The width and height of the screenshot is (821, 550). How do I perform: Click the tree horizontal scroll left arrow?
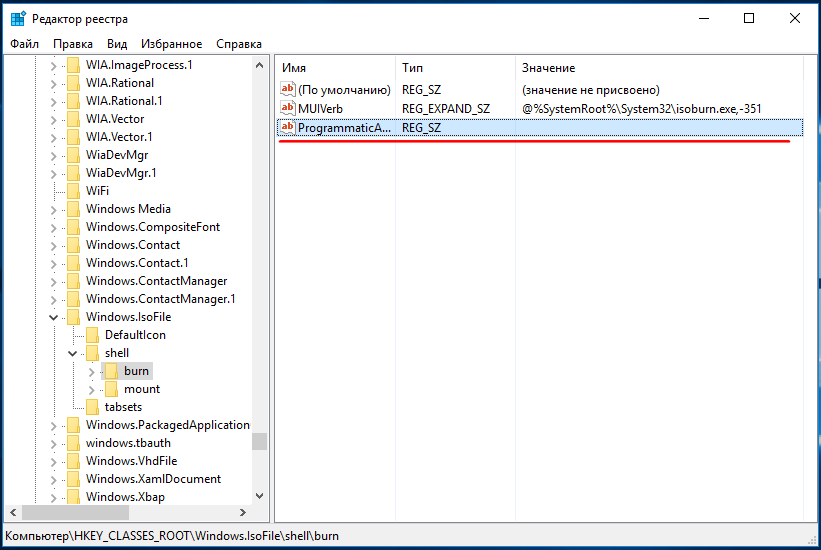13,512
